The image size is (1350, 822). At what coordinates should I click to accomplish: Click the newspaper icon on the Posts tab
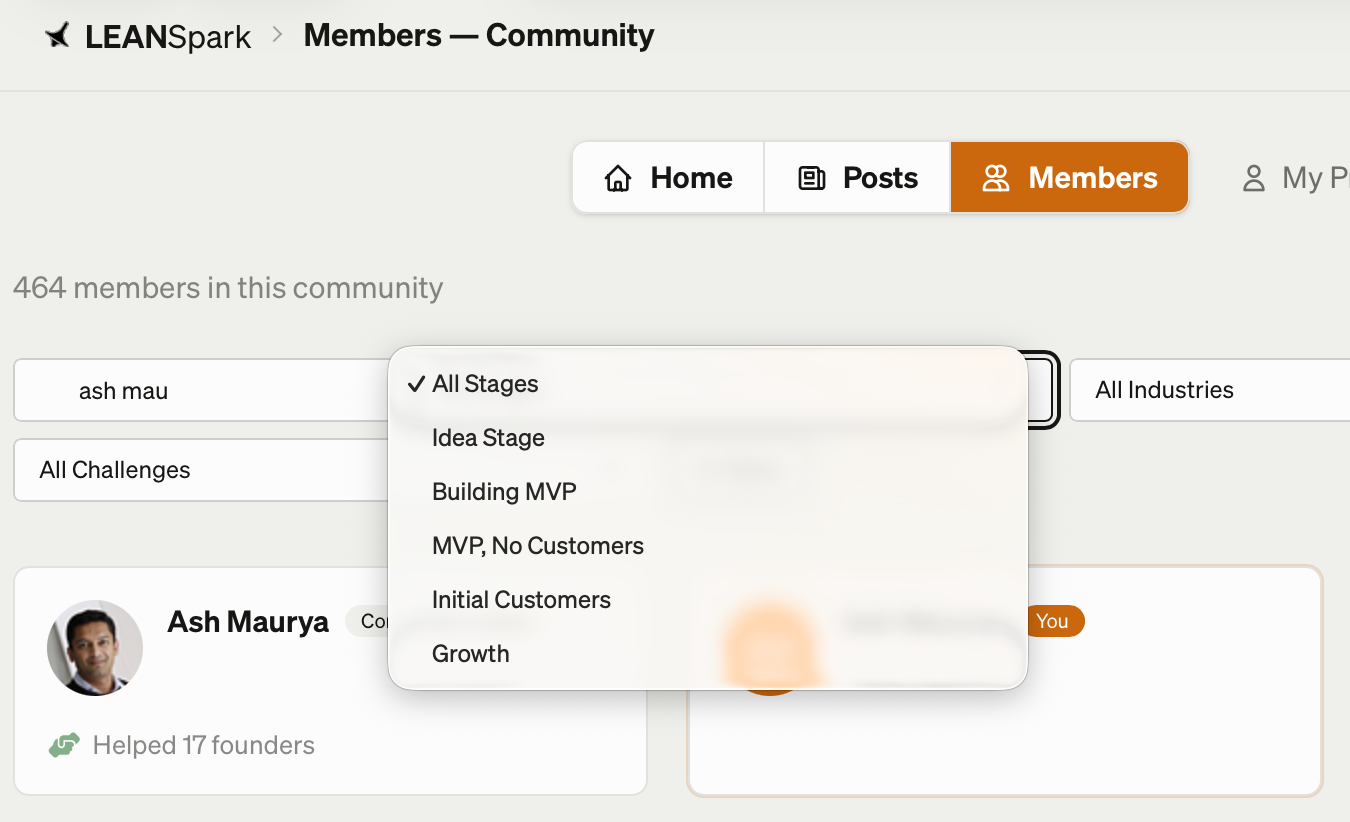point(811,177)
